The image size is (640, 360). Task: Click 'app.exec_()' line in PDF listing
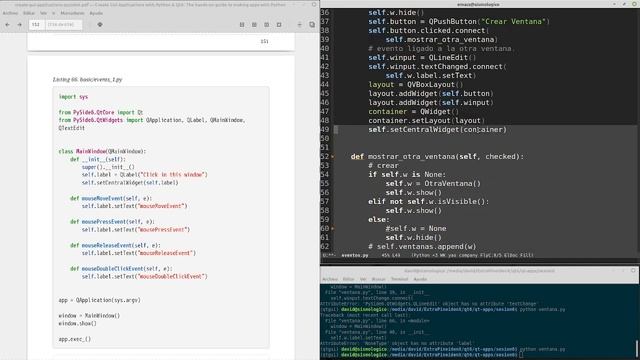pos(75,339)
